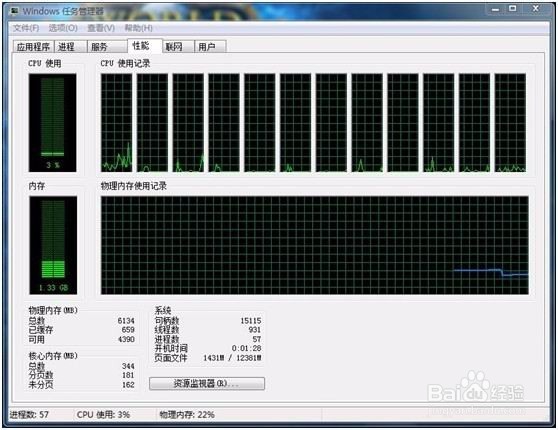The image size is (558, 430).
Task: Click the 资源监视器(R)... button
Action: [207, 384]
